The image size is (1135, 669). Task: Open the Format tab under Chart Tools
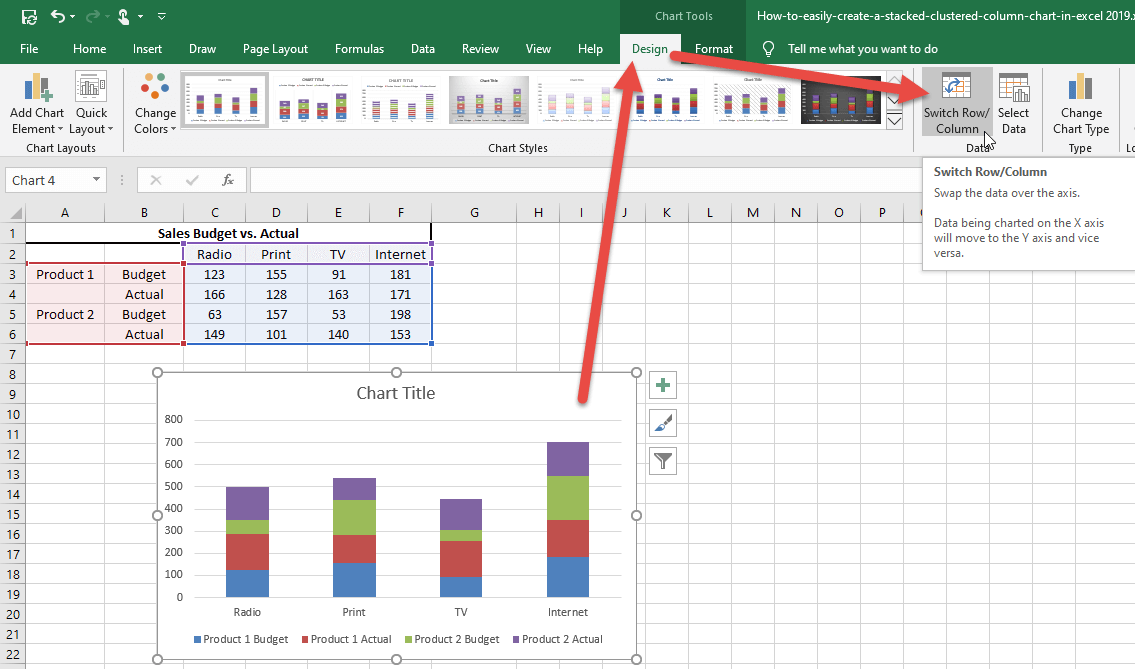(x=714, y=48)
